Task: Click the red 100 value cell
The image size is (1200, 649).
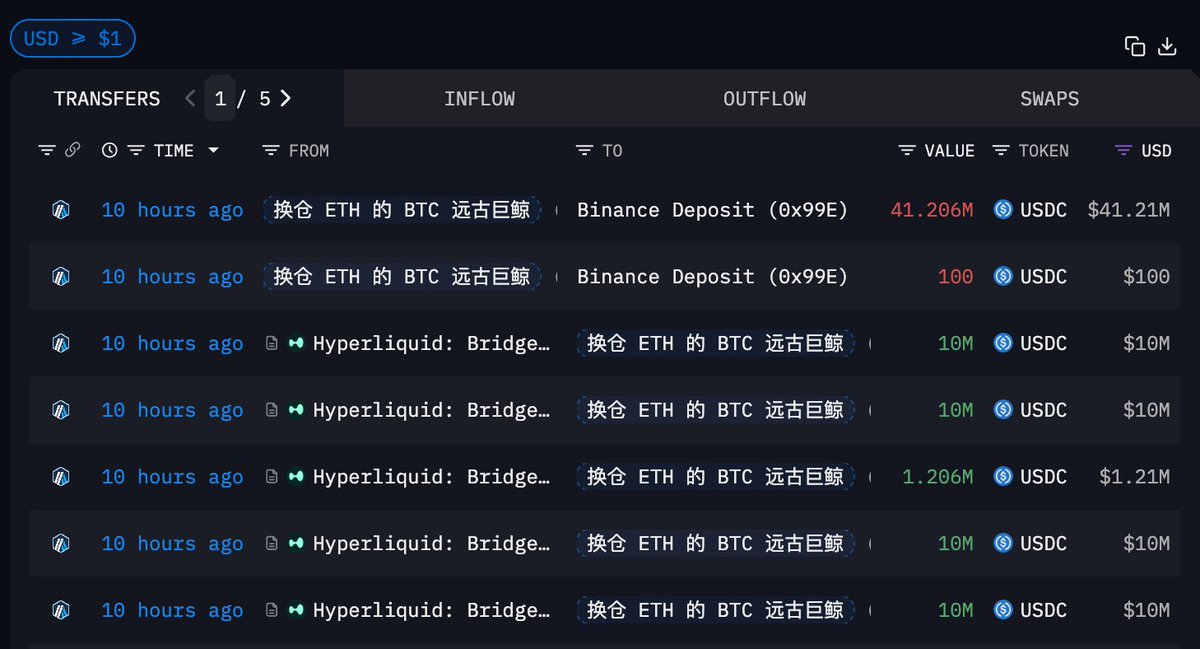Action: [955, 276]
